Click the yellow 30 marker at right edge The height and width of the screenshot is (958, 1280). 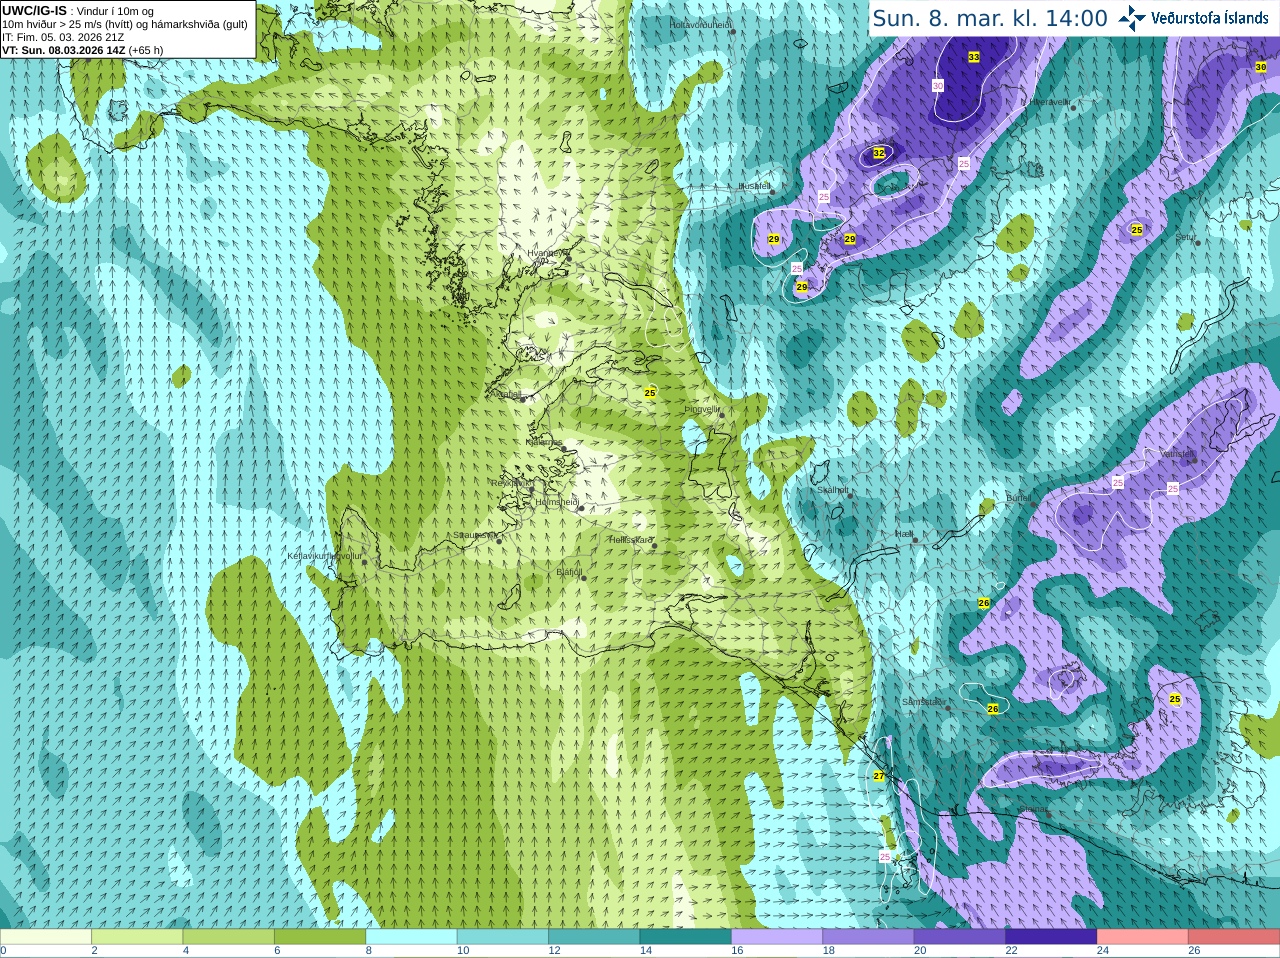1261,67
